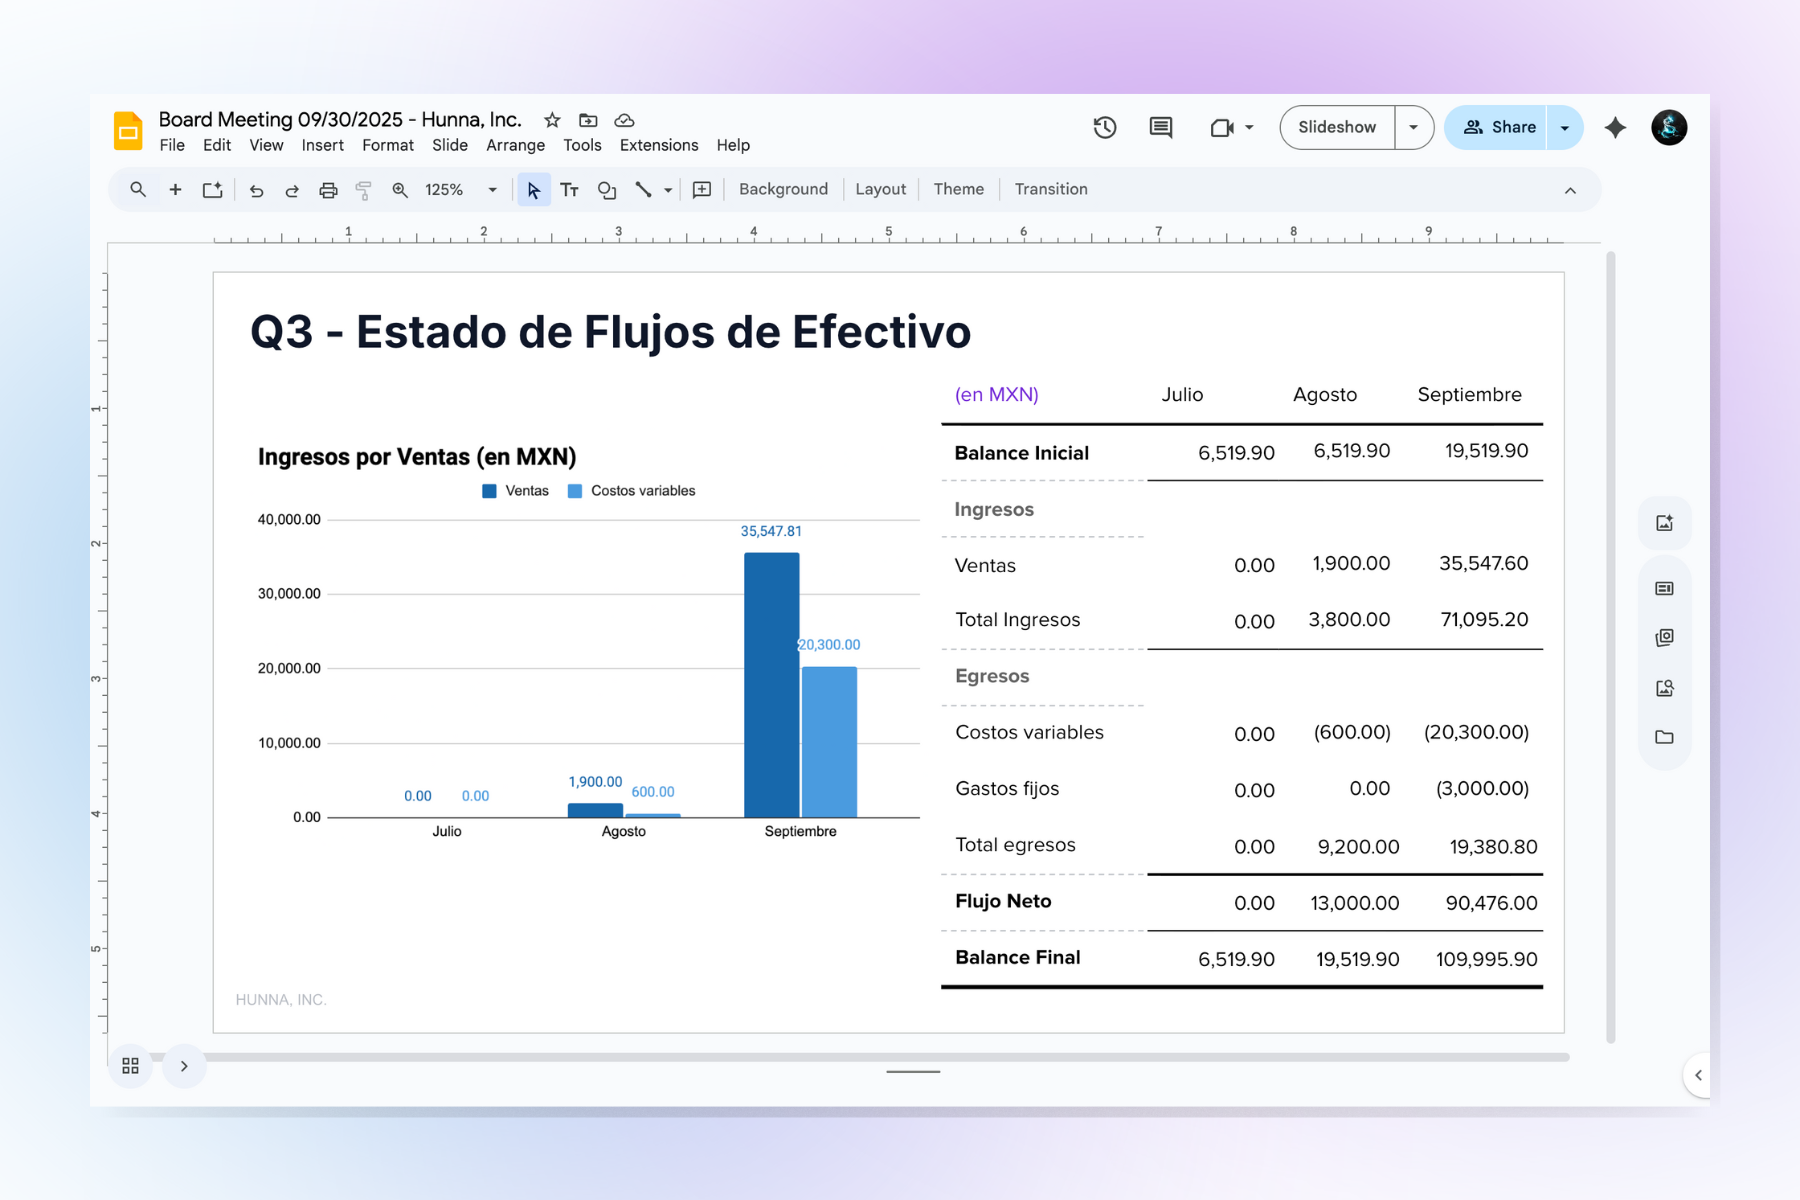Open the Extensions menu
1800x1200 pixels.
(x=658, y=145)
